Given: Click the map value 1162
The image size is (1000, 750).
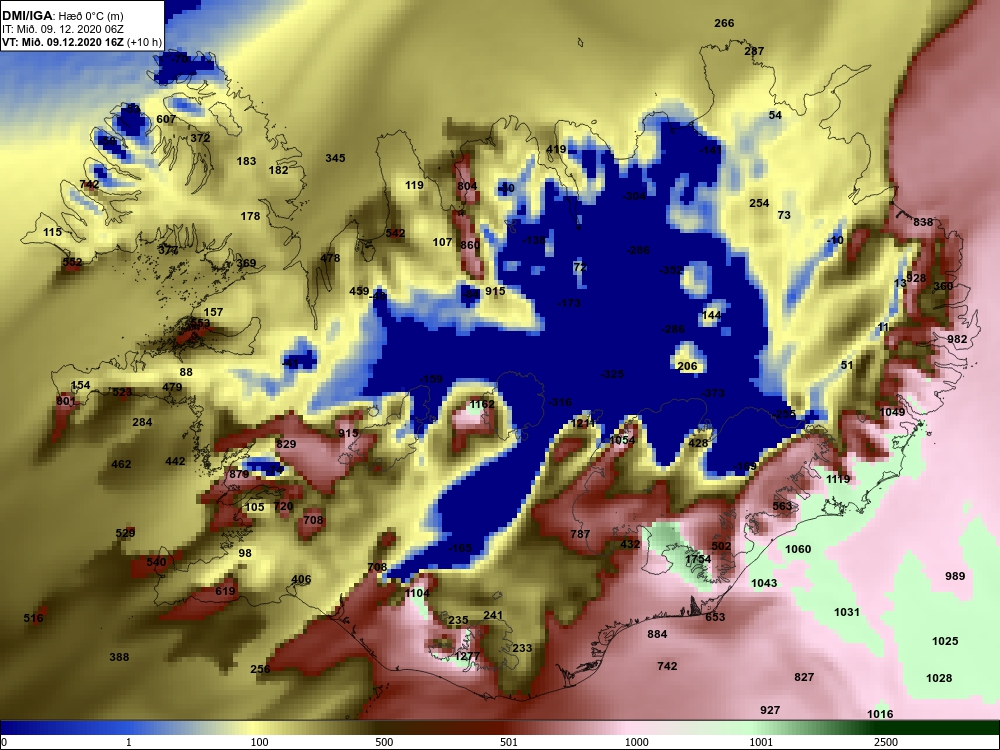Looking at the screenshot, I should tap(482, 404).
